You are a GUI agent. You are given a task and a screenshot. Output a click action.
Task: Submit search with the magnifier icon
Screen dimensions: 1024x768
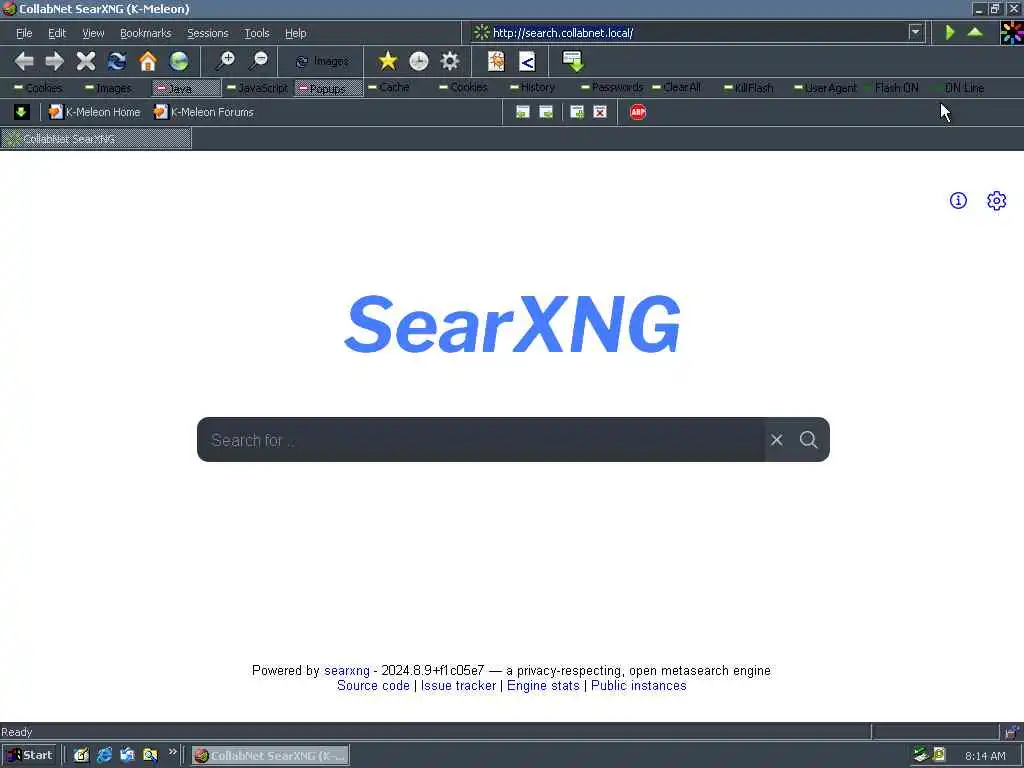(x=808, y=440)
